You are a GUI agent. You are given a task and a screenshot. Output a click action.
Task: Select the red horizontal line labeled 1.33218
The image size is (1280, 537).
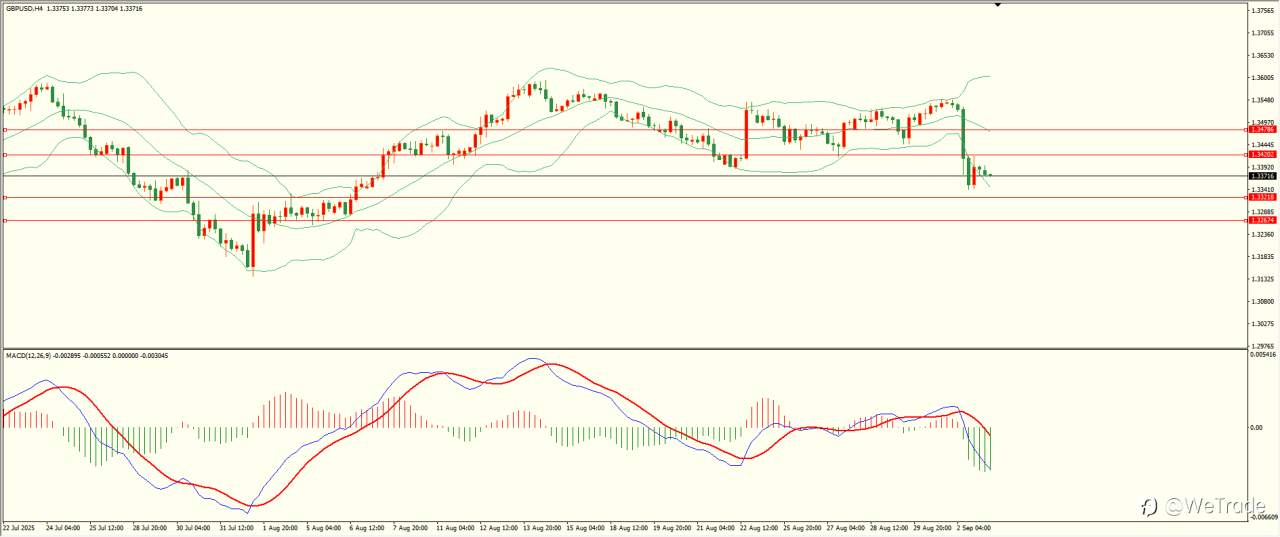tap(625, 197)
